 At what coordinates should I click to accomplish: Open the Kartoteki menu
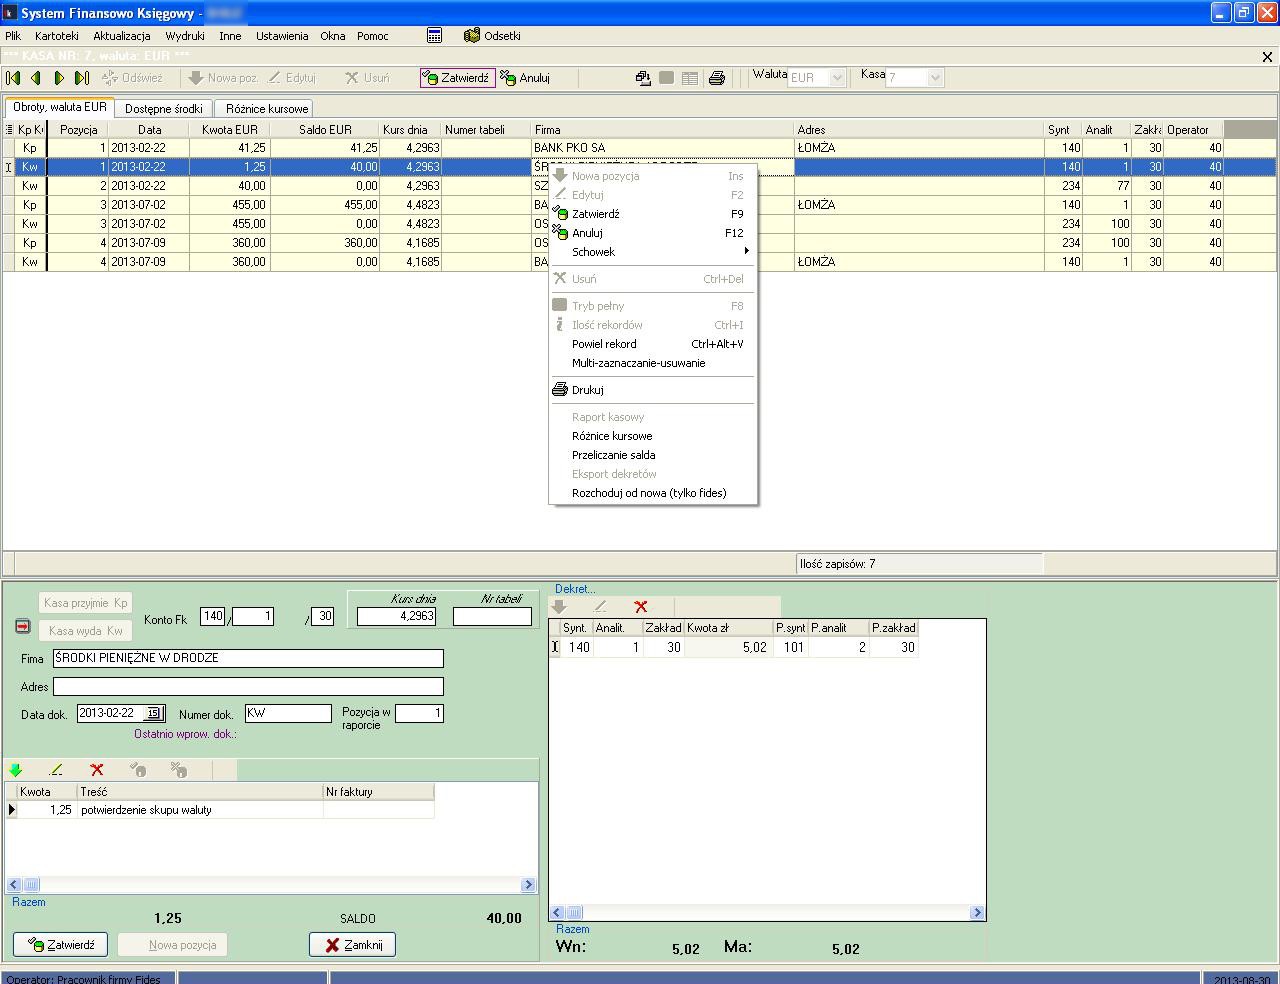click(x=57, y=35)
